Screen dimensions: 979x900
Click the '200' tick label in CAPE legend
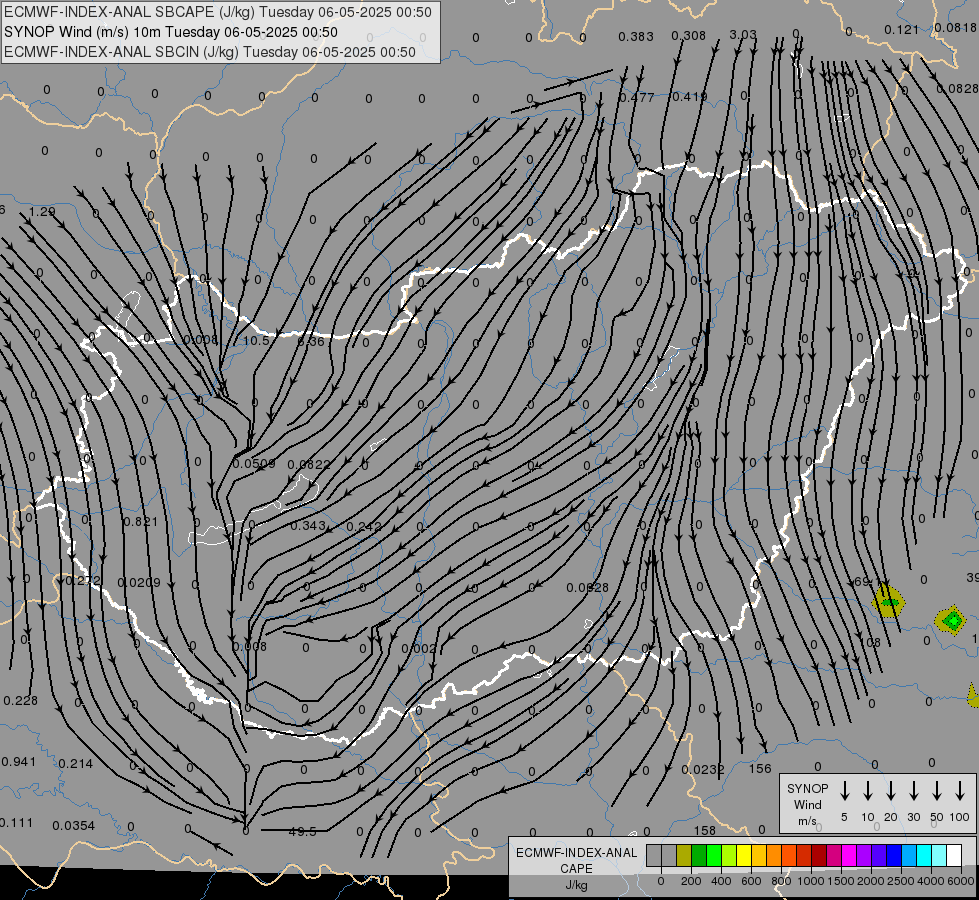691,881
